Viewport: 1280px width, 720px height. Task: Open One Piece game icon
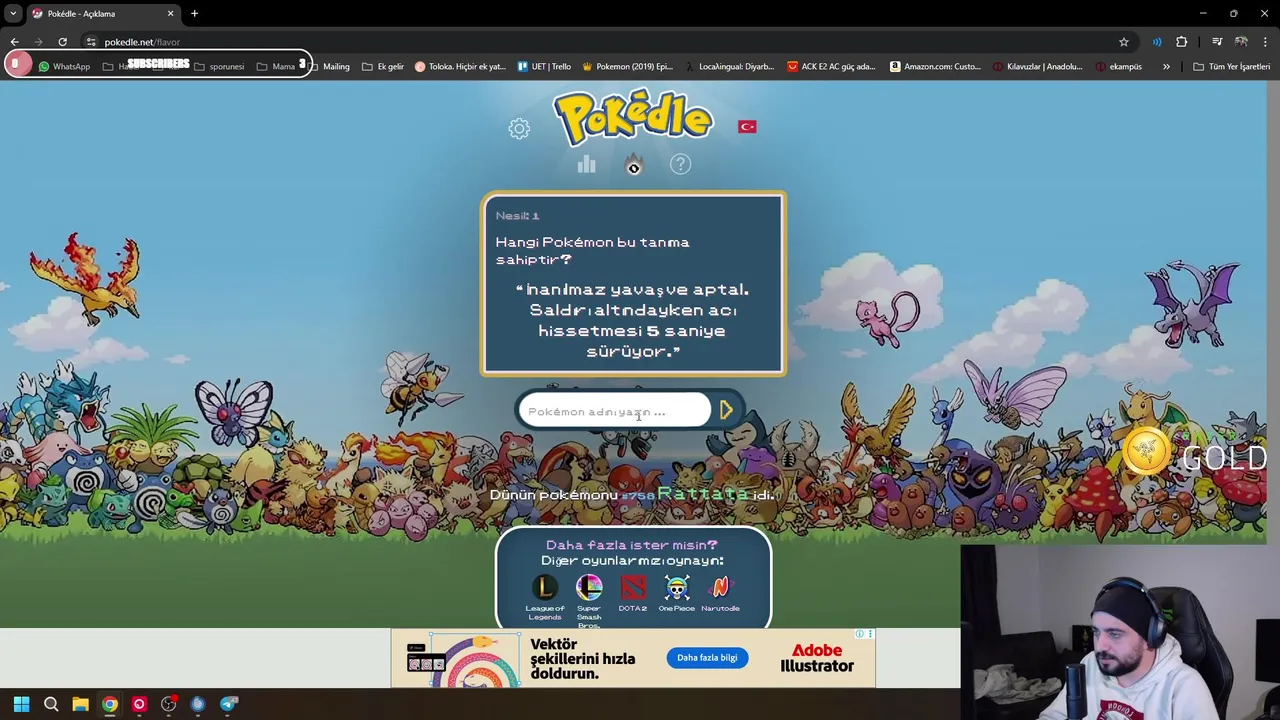pyautogui.click(x=677, y=587)
